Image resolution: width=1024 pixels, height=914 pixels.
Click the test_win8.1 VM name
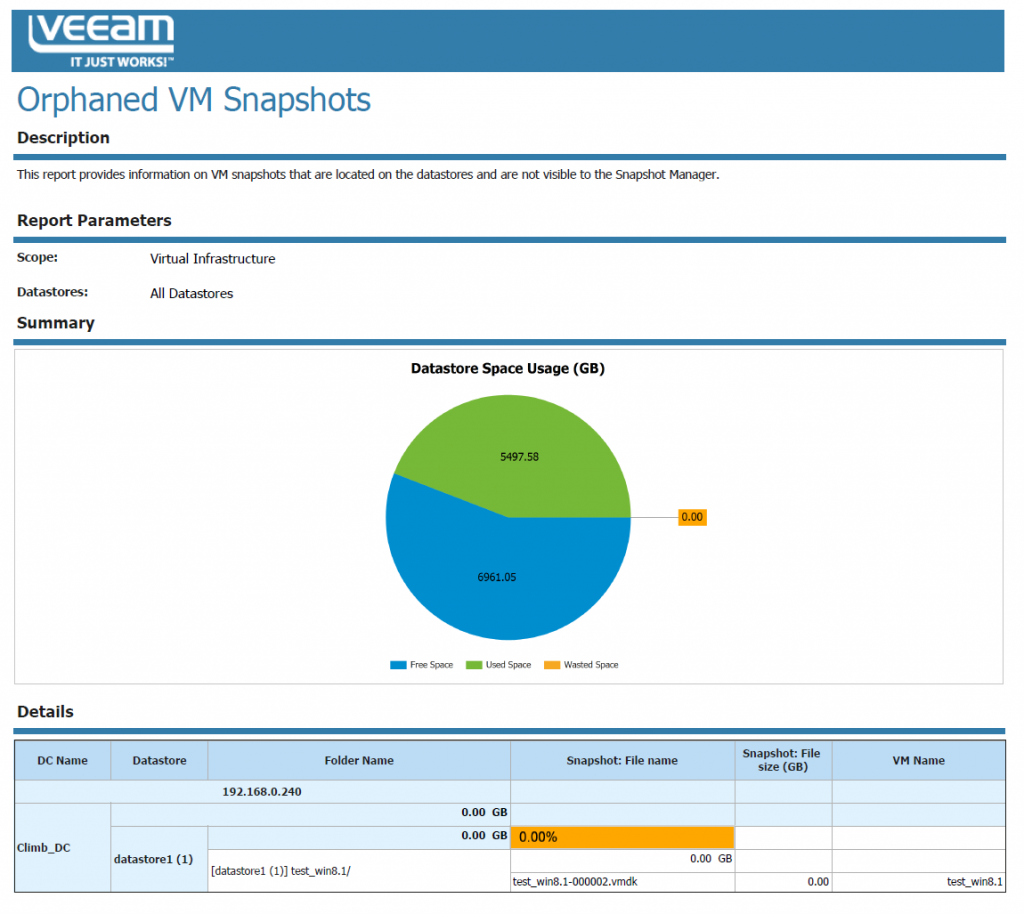click(974, 882)
